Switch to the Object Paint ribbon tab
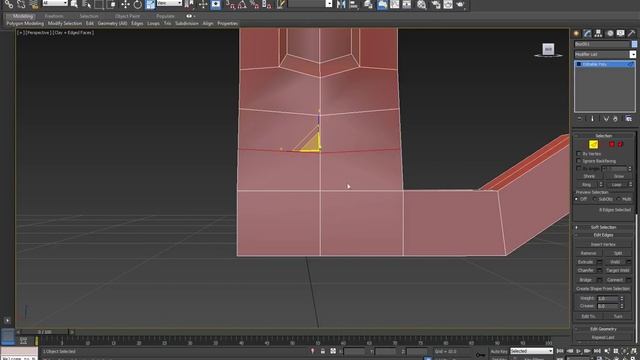Screen dimensions: 640x360 coord(127,16)
